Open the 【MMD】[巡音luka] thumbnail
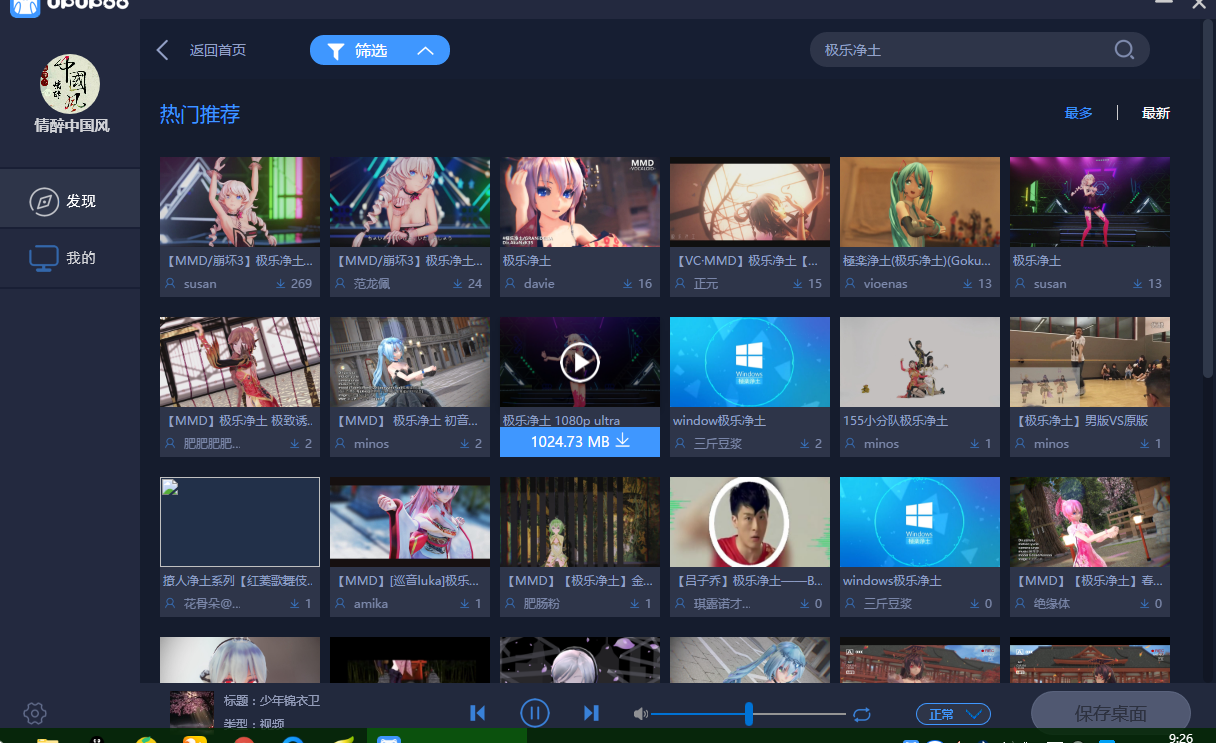 [x=410, y=522]
